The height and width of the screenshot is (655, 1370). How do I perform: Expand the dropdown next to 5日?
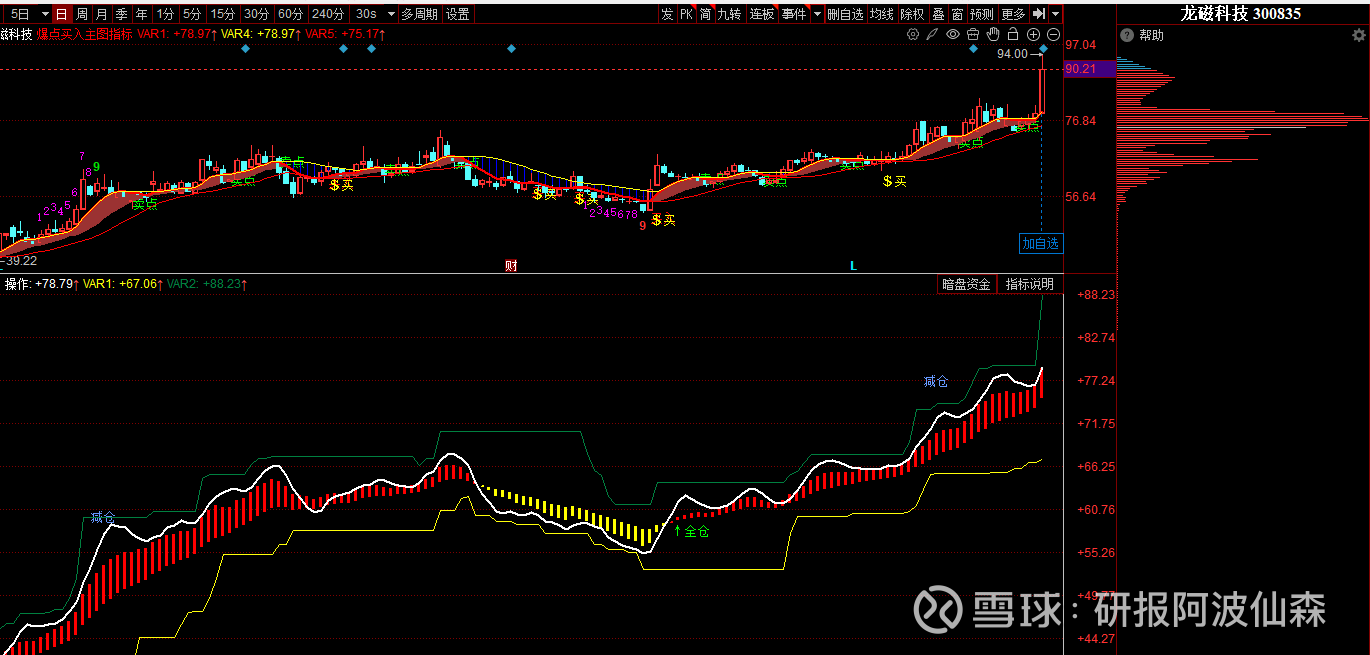coord(44,14)
